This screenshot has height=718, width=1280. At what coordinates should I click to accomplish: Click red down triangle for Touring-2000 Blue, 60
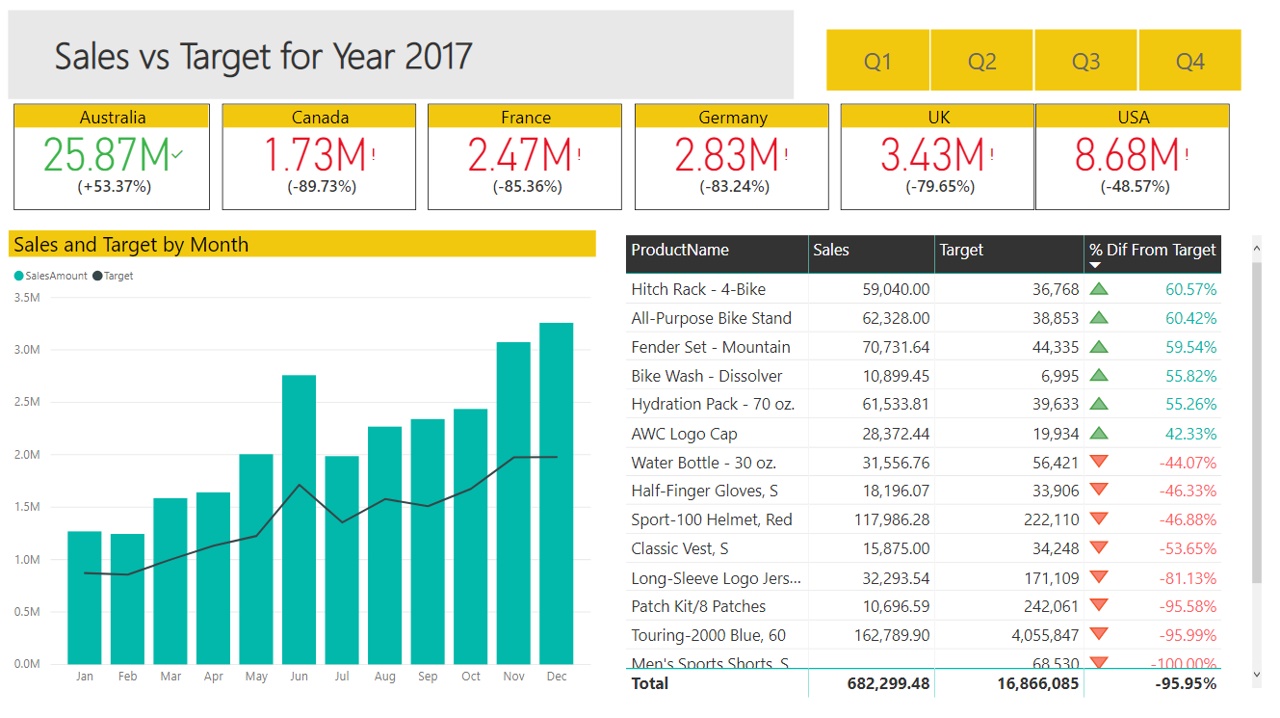pos(1099,634)
